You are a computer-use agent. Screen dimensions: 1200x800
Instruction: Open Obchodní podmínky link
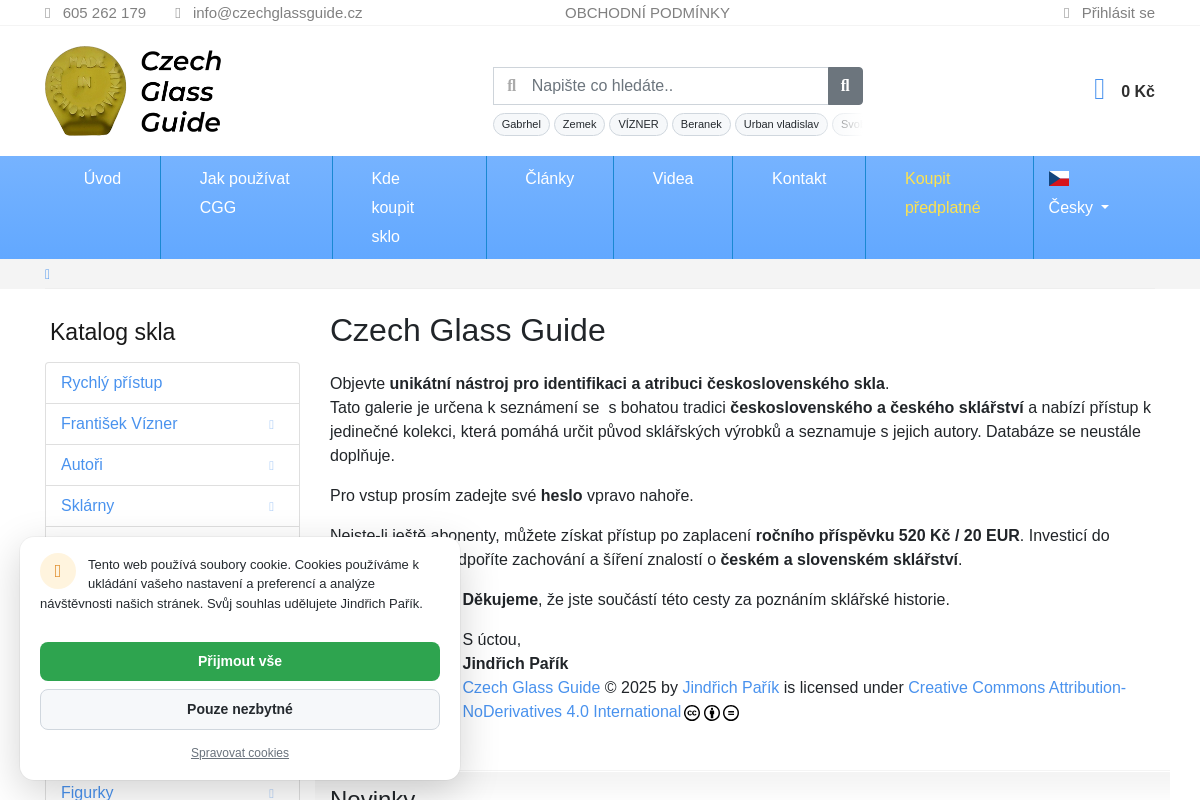pyautogui.click(x=647, y=13)
